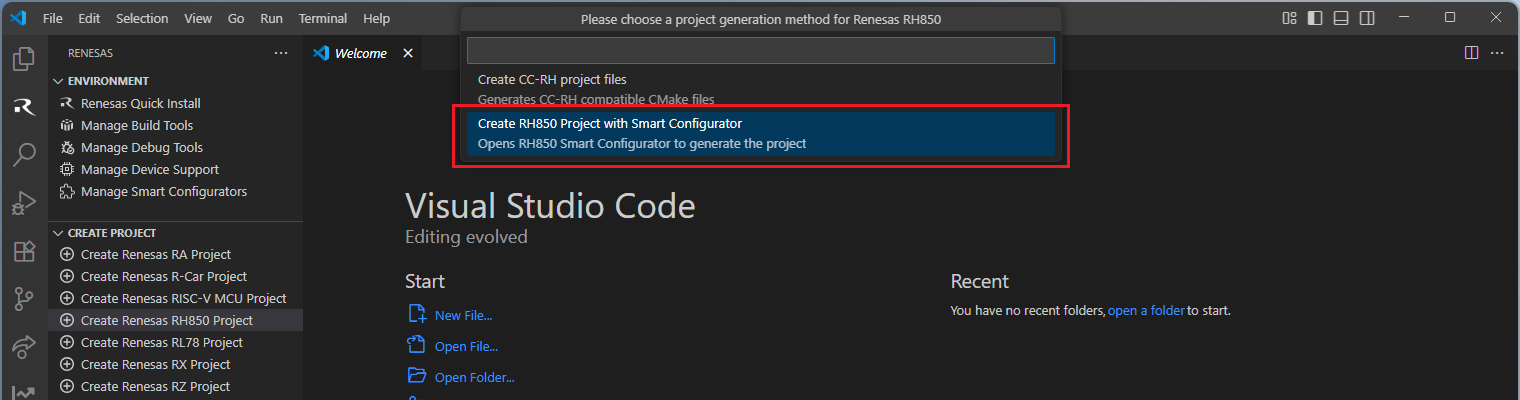Screen dimensions: 1520x400
Task: Close the Welcome tab
Action: 407,53
